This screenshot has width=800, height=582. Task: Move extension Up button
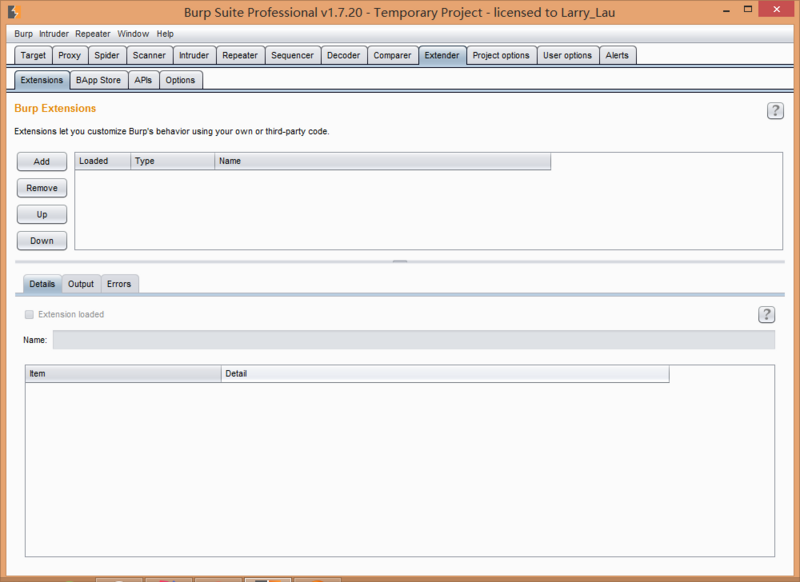42,215
